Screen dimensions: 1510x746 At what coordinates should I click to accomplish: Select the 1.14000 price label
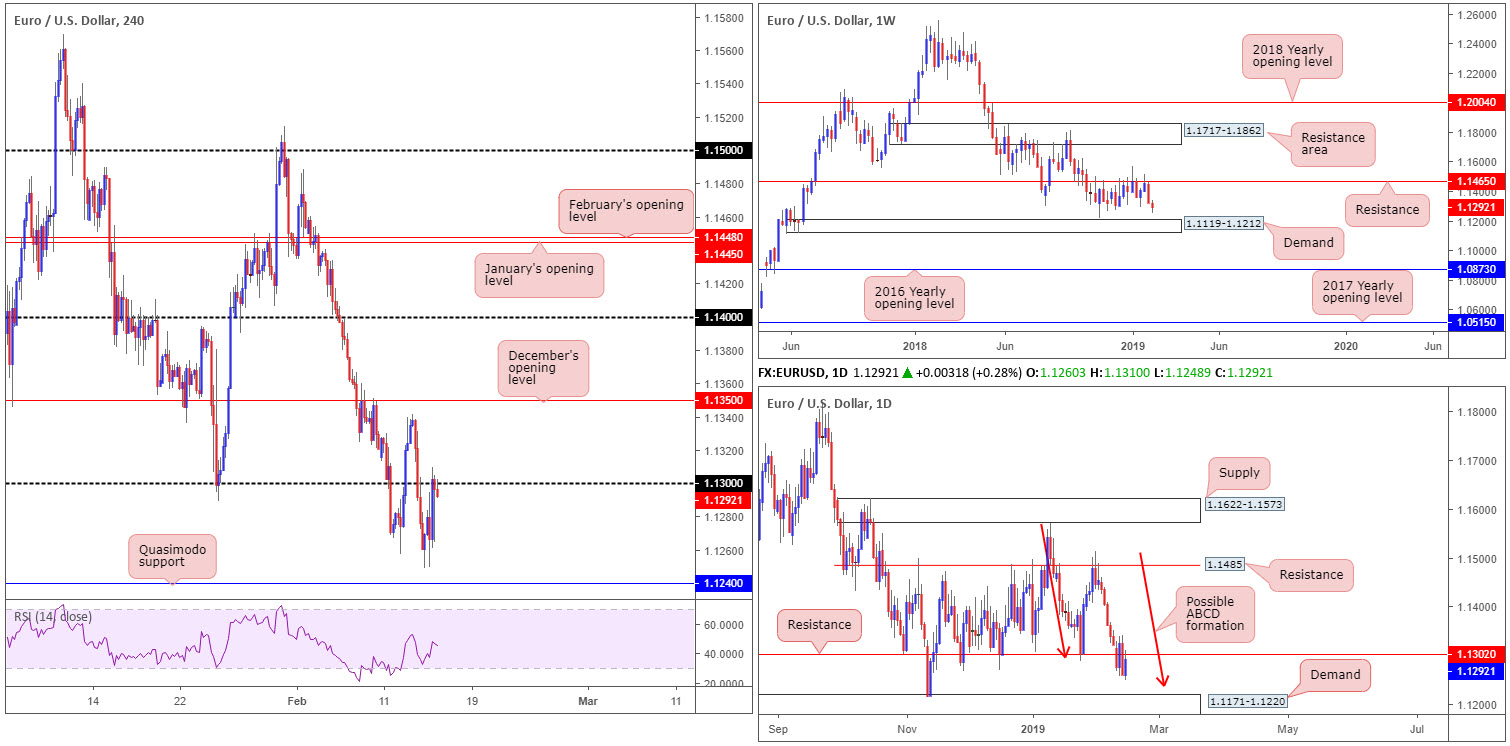723,317
